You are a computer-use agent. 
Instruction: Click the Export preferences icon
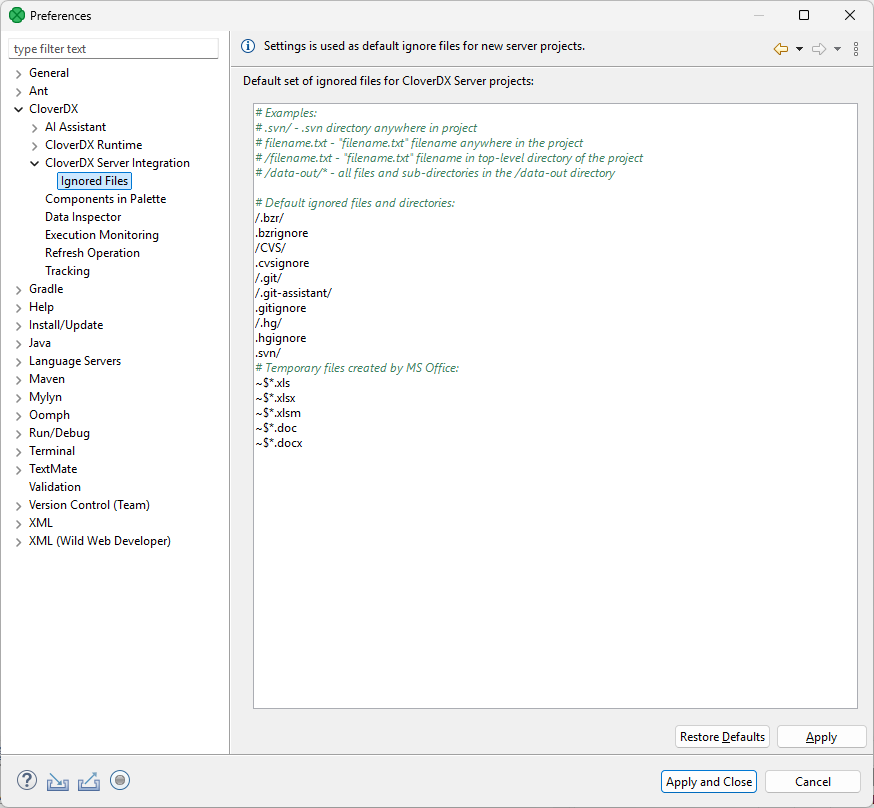(89, 781)
